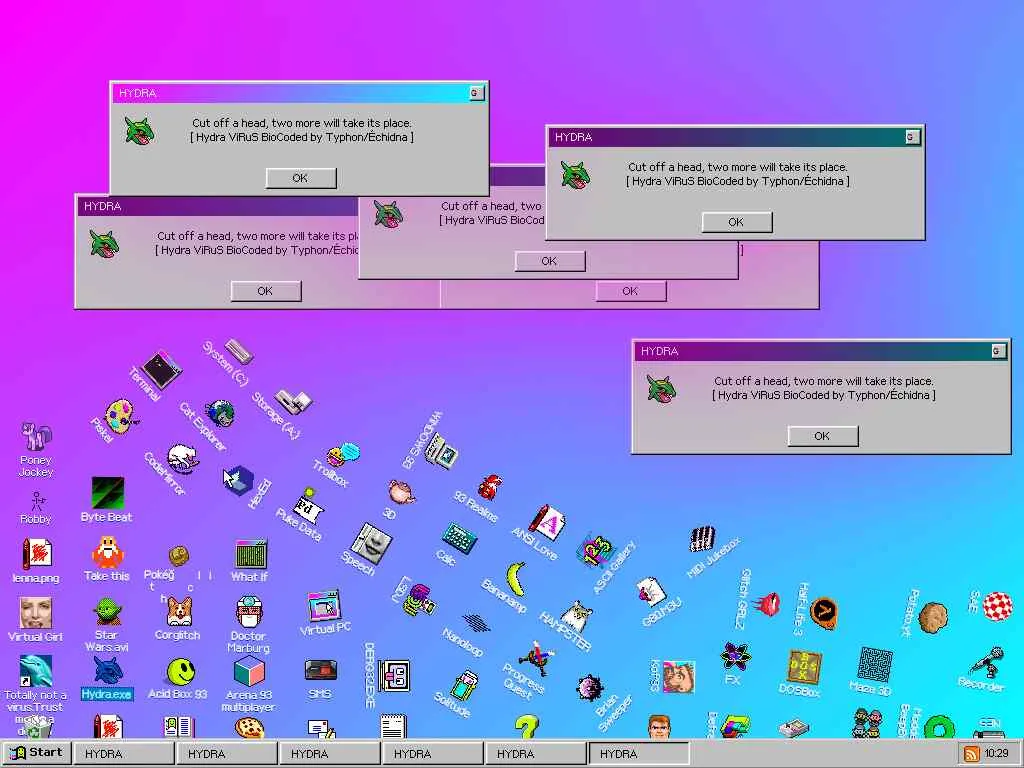Launch the Glitch GRLZ red icon
1024x768 pixels.
click(768, 603)
